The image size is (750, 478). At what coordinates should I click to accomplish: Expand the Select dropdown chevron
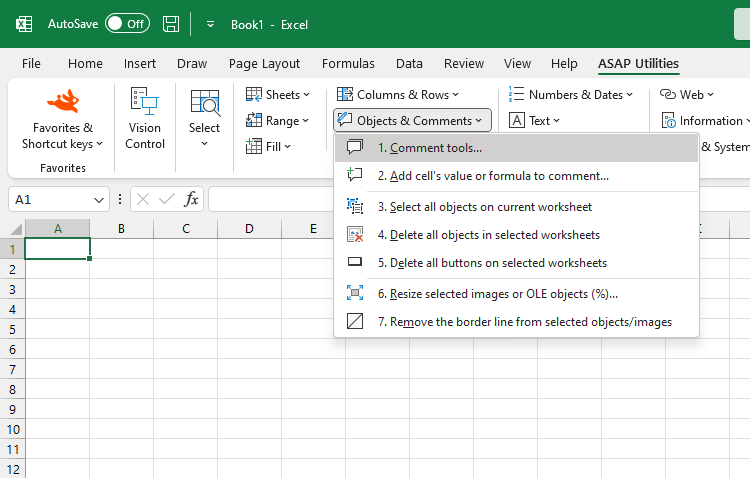[x=204, y=144]
